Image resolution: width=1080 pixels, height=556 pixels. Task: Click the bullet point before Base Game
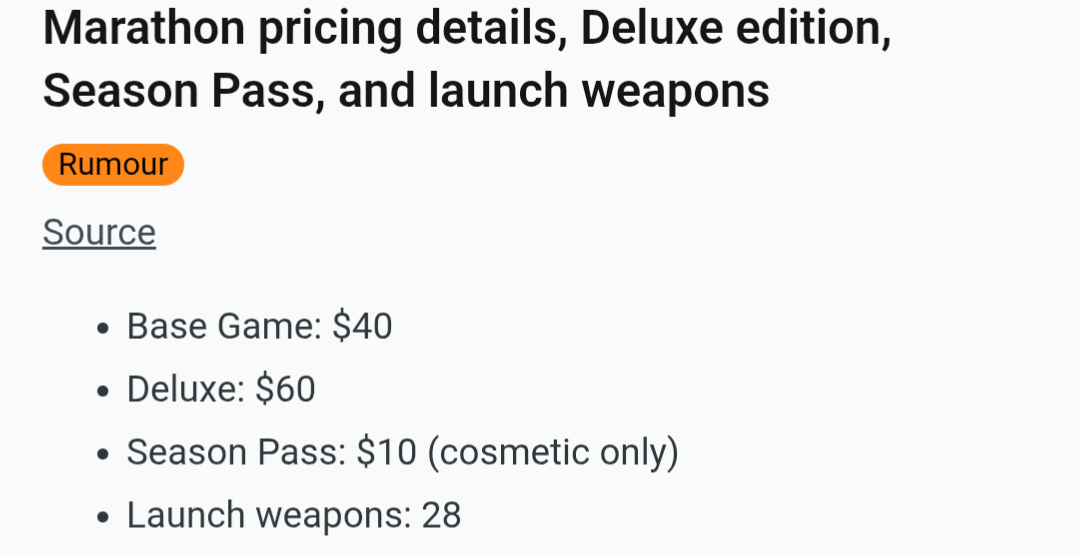coord(103,329)
